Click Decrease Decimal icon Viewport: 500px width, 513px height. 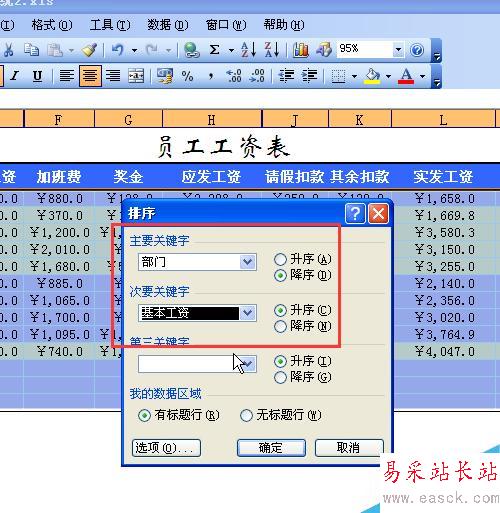pyautogui.click(x=257, y=76)
